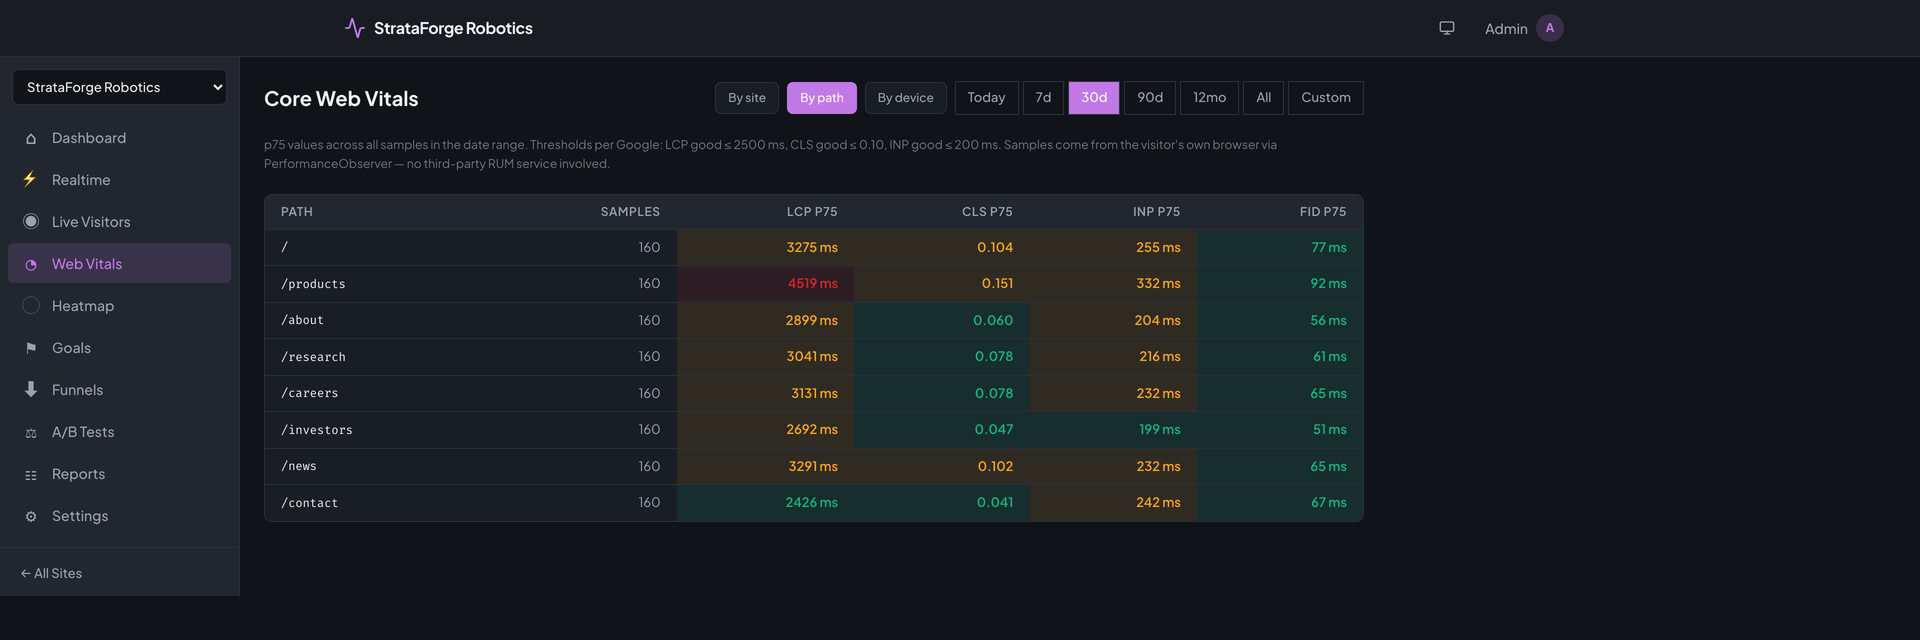Screen dimensions: 1920x640
Task: Open the StrataForge Robotics site selector dropdown
Action: point(119,87)
